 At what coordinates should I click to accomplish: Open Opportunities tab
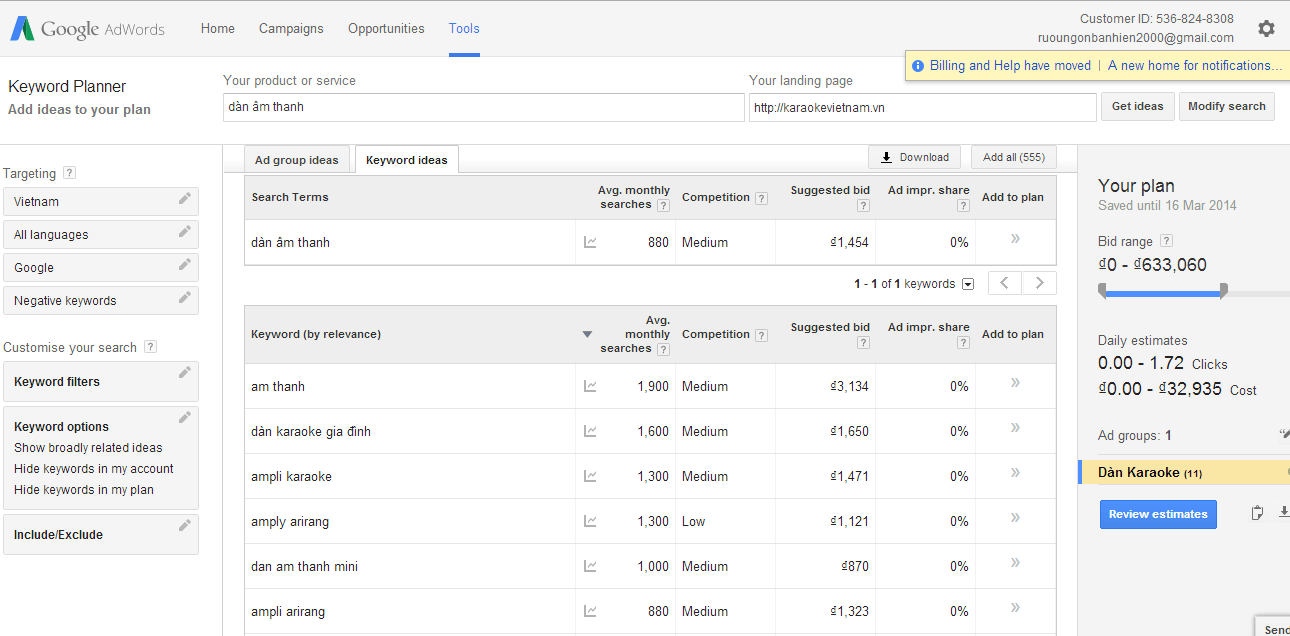[386, 29]
